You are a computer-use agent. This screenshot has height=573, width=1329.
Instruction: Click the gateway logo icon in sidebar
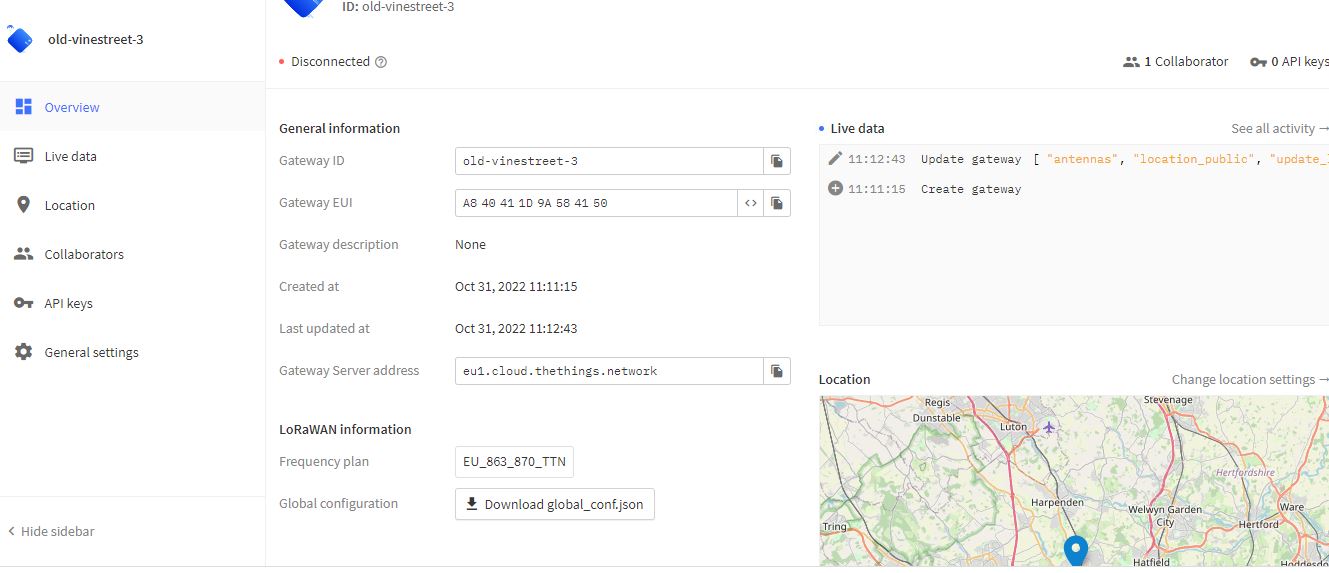(20, 40)
